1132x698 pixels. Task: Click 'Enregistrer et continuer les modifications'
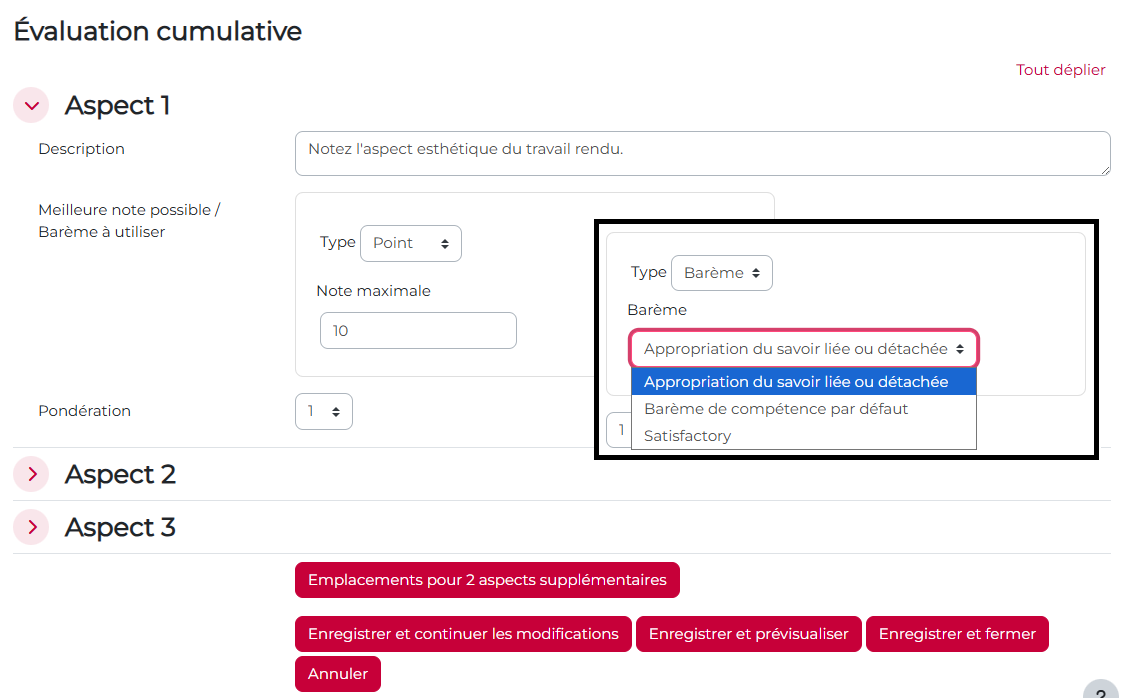[463, 634]
